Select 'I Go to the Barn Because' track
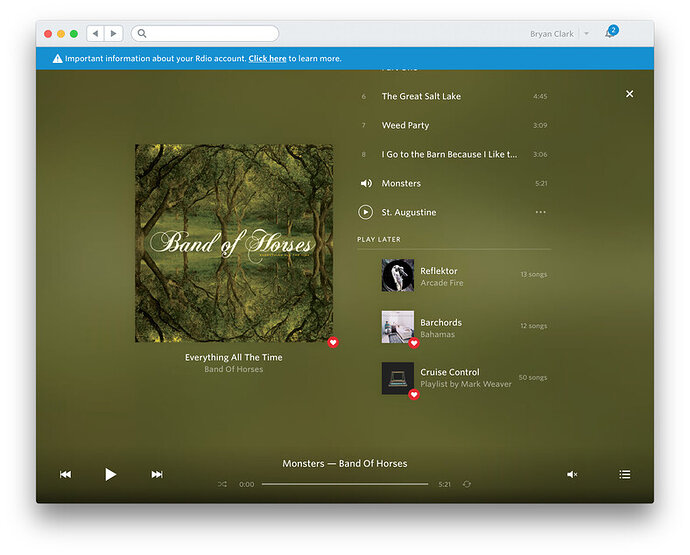Screen dimensions: 690x555 [x=449, y=154]
